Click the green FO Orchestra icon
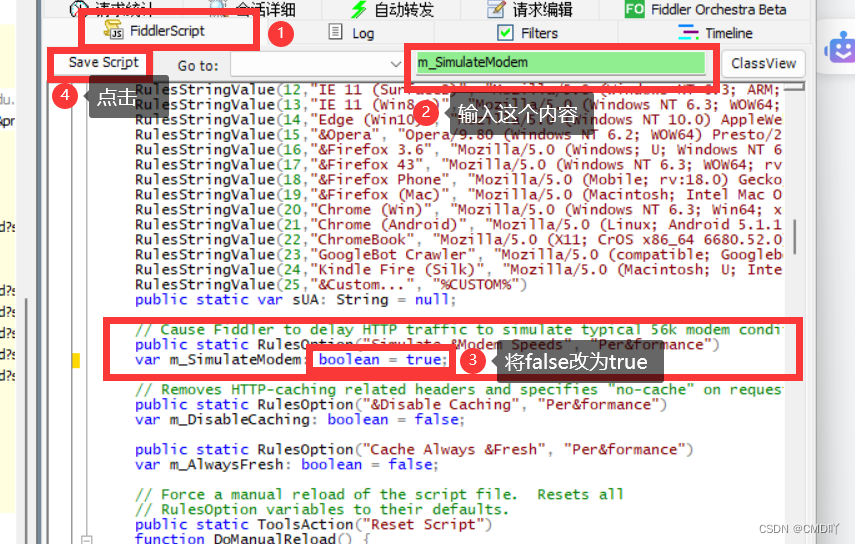 [x=635, y=9]
